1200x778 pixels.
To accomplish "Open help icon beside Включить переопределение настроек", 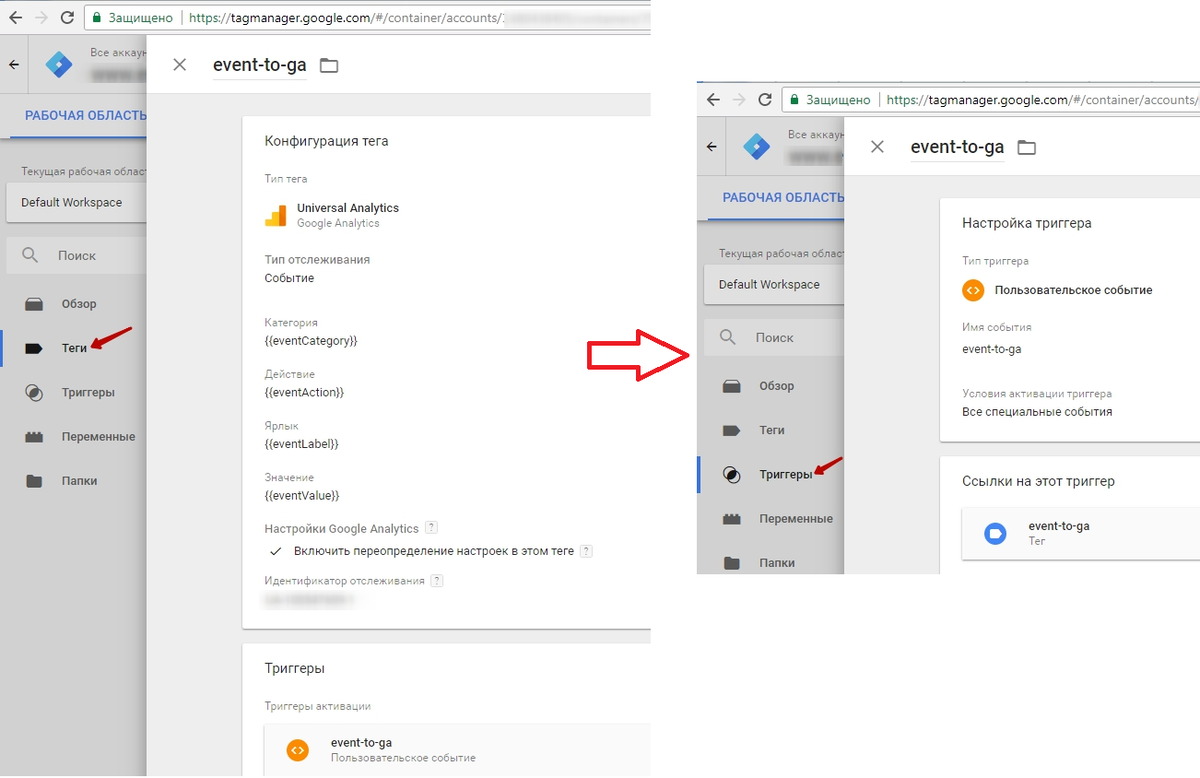I will click(586, 551).
